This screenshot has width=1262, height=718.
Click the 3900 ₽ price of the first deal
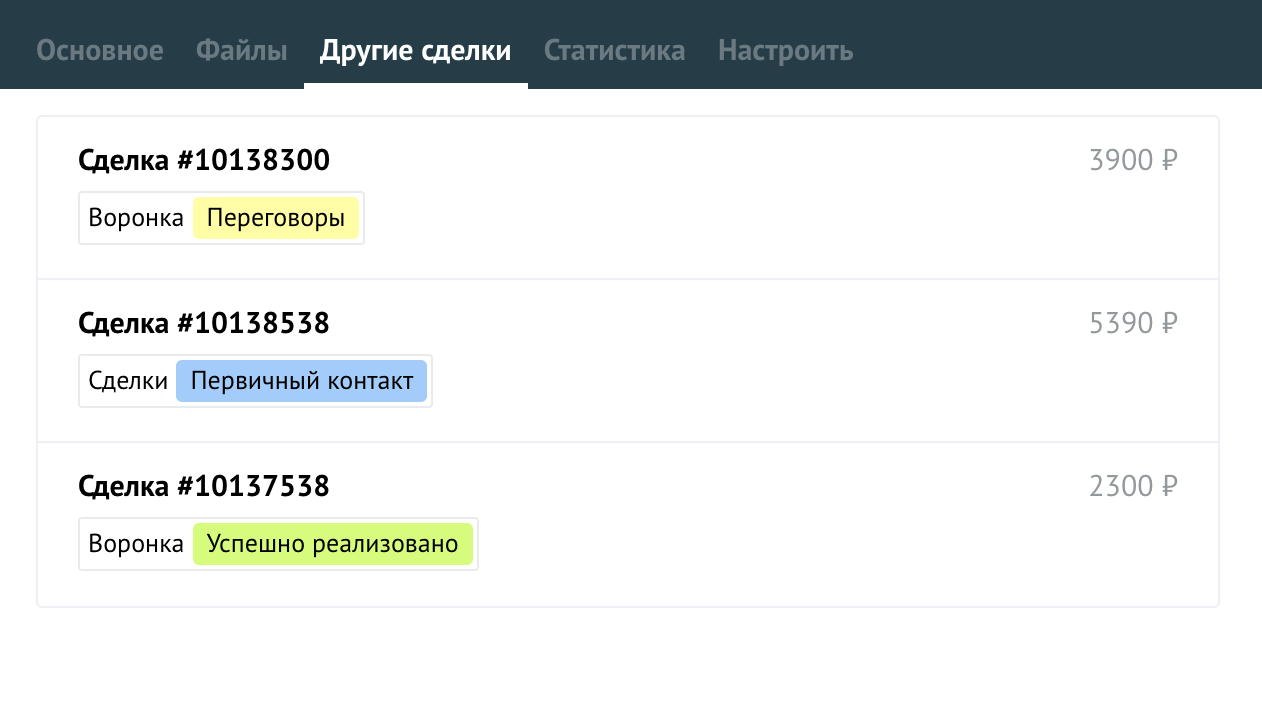(1134, 158)
